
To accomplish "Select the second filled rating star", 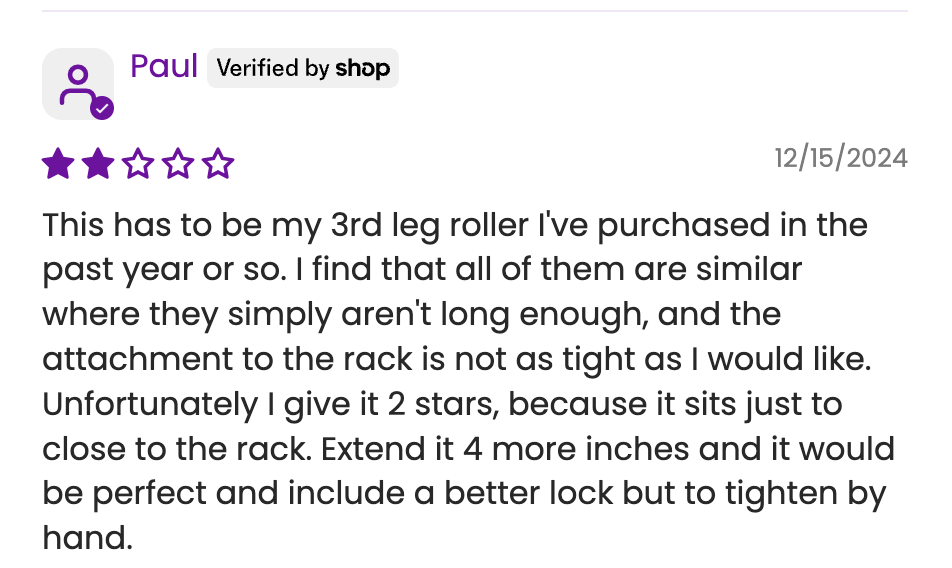I will tap(98, 163).
